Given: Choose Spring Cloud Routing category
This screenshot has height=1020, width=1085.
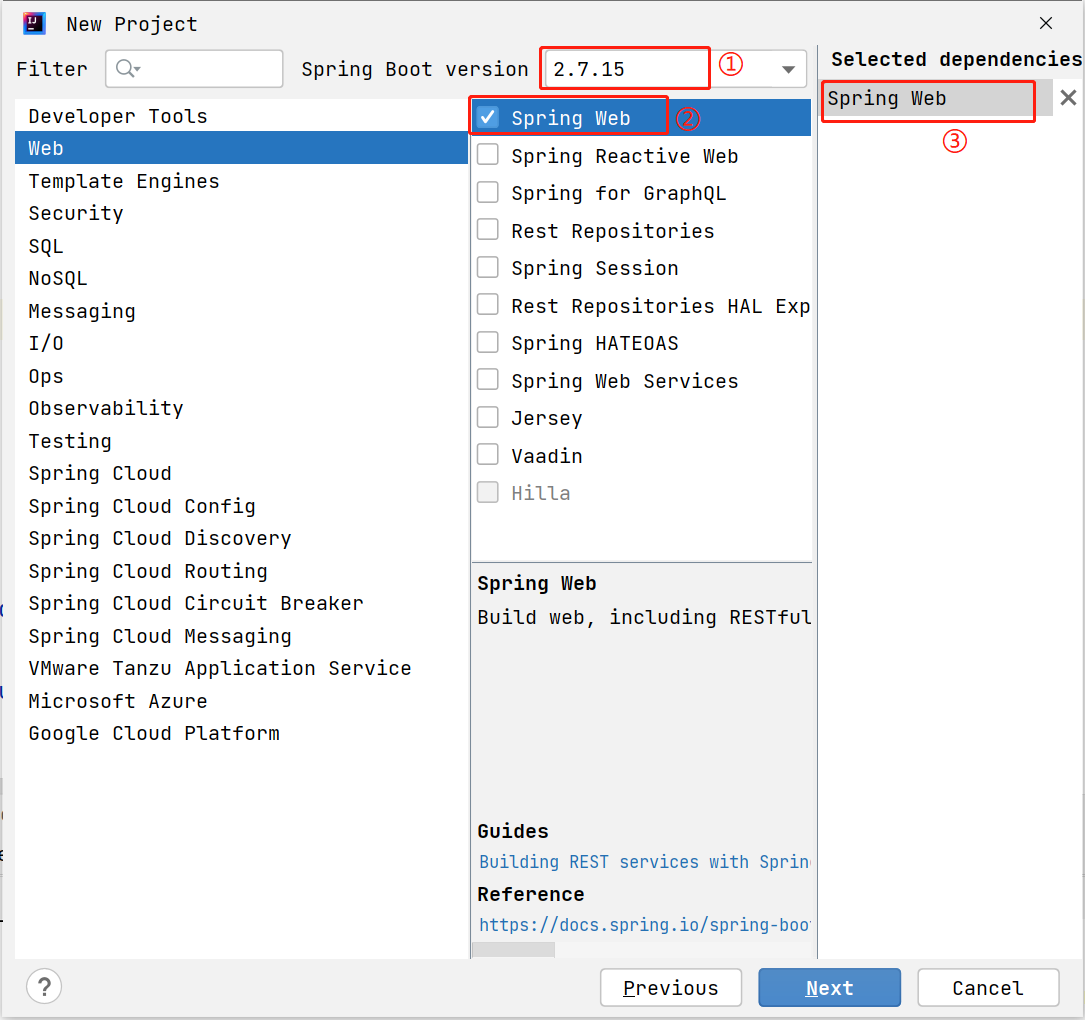Looking at the screenshot, I should coord(241,571).
